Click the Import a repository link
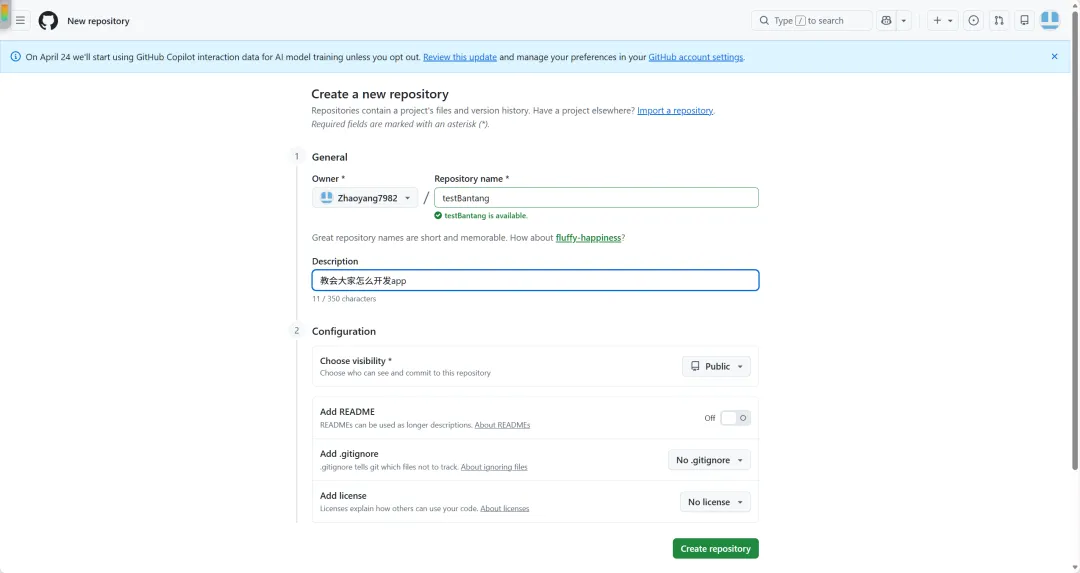 click(675, 111)
